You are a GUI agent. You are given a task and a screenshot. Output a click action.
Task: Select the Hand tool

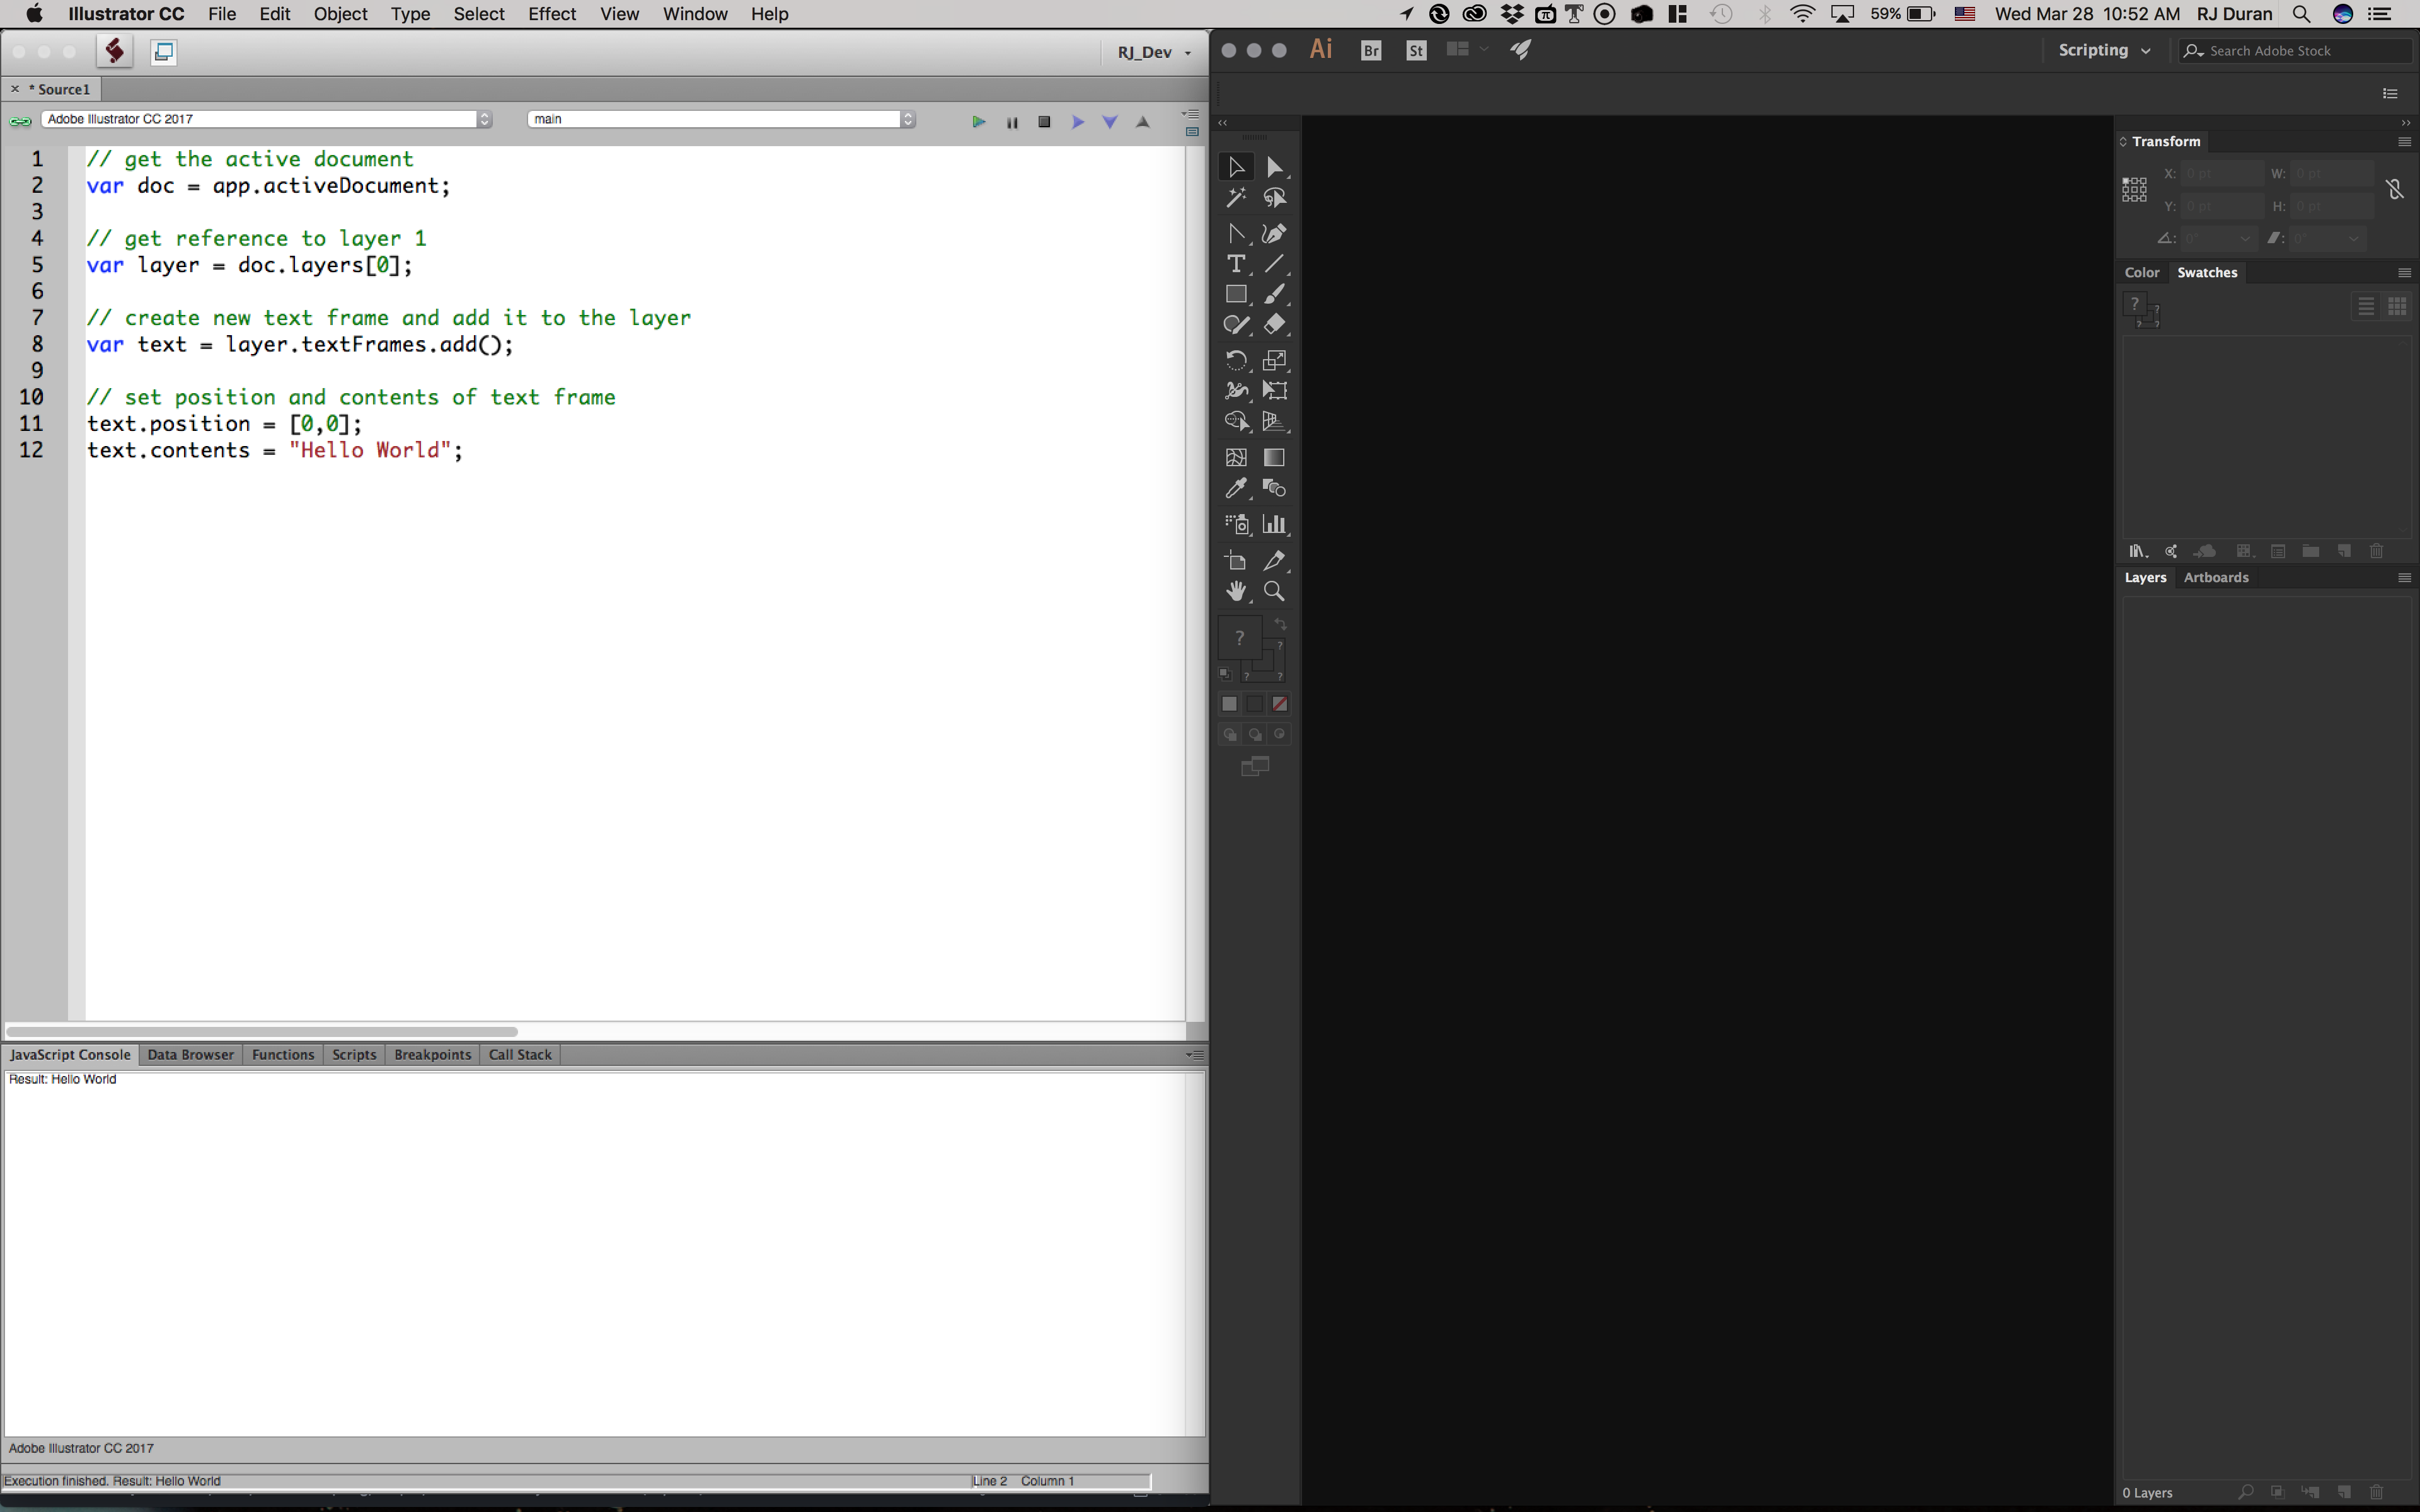pos(1235,590)
